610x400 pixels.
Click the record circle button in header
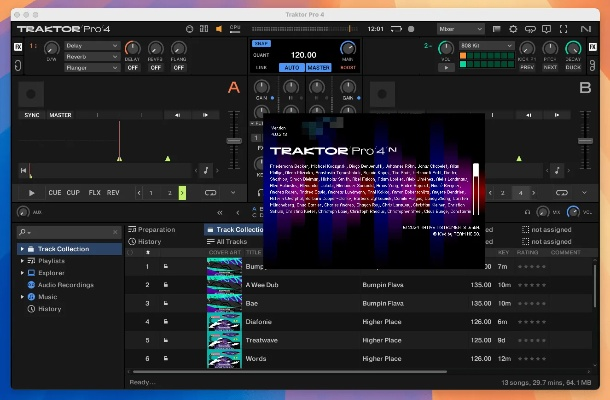coord(411,29)
